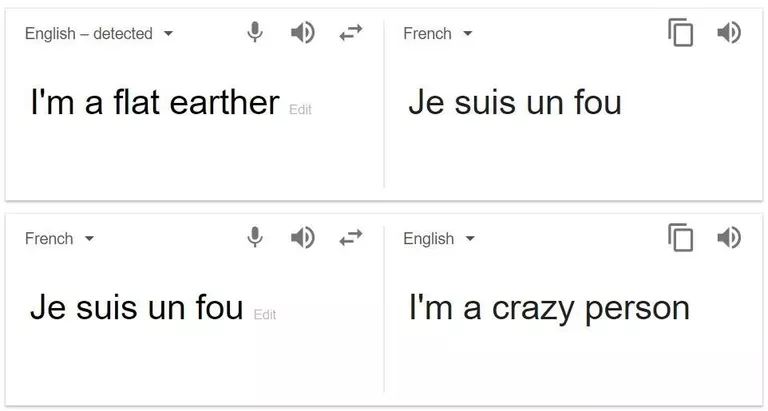768x411 pixels.
Task: Select the 'I'm a crazy person' translated text
Action: click(x=549, y=308)
